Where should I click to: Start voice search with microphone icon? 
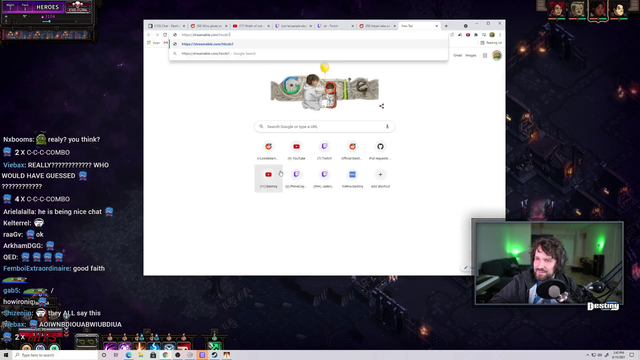(387, 127)
